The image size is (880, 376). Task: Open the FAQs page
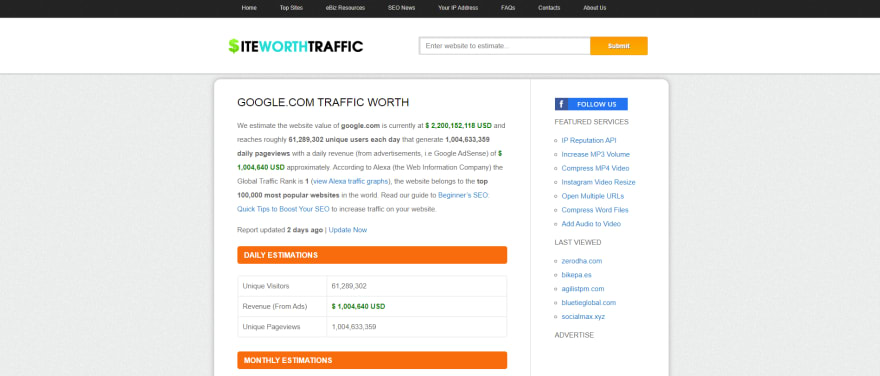[508, 8]
